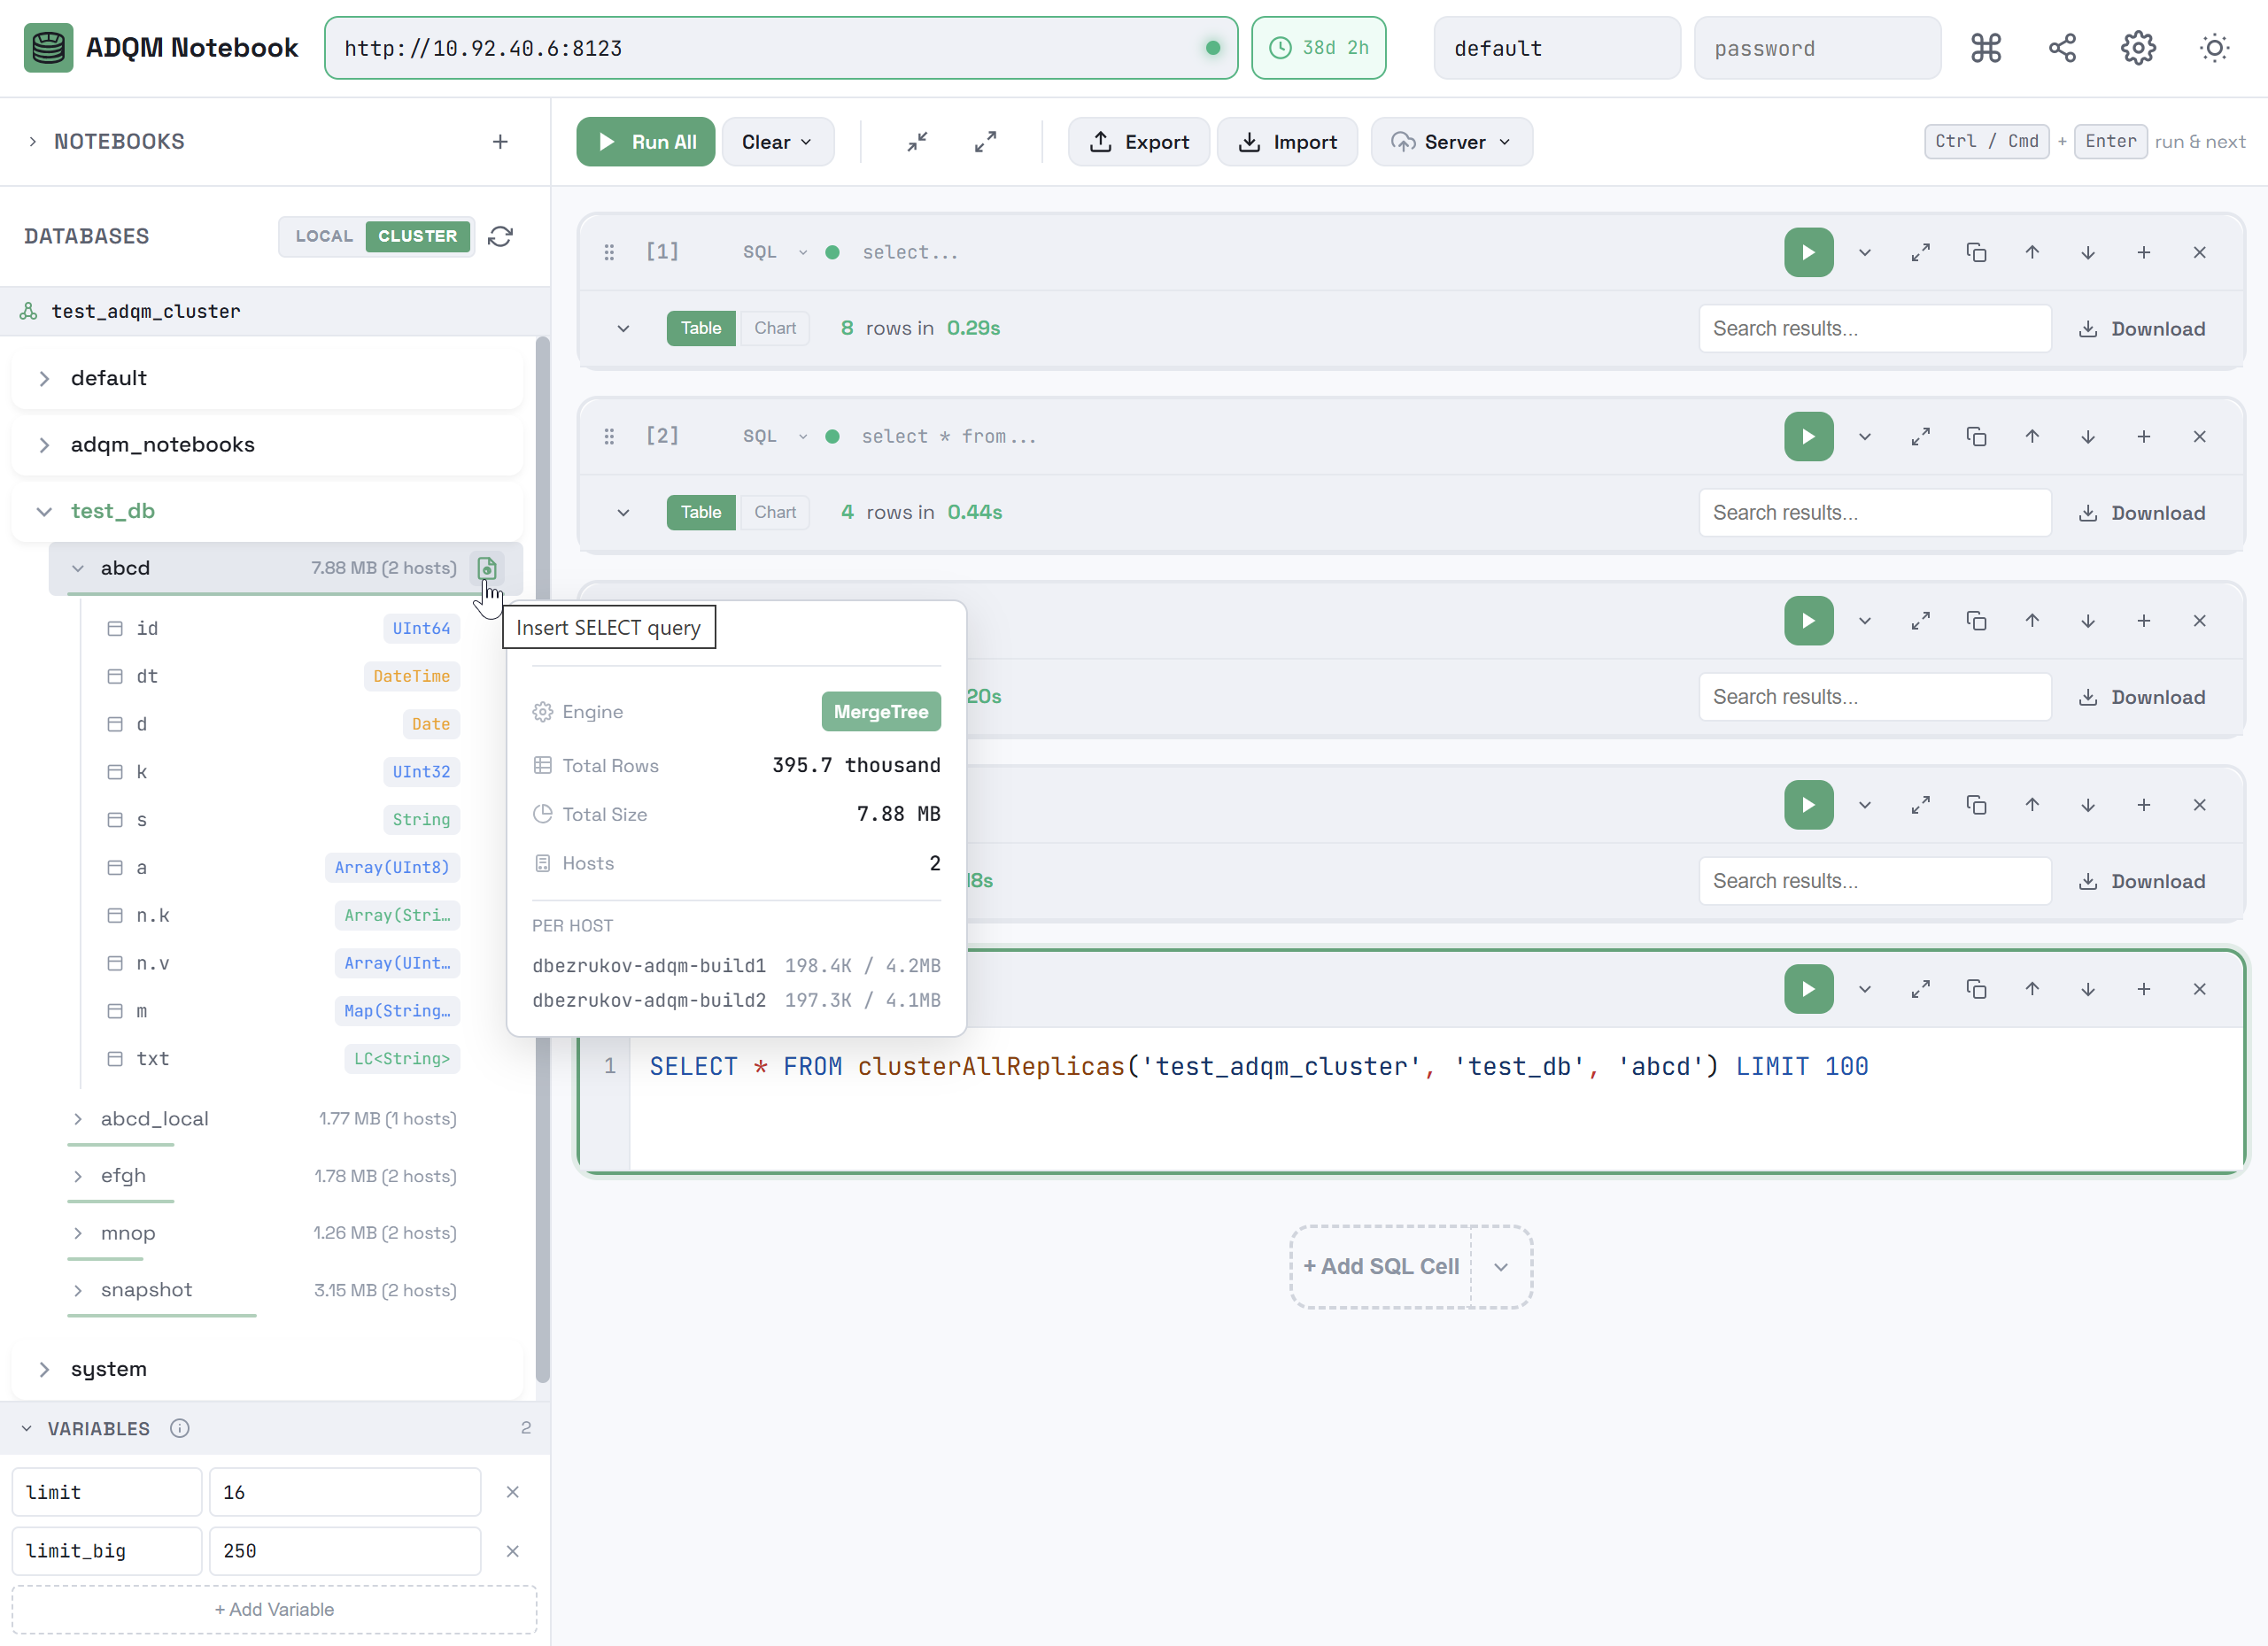Duplicate cell [1] with copy icon

point(1976,253)
